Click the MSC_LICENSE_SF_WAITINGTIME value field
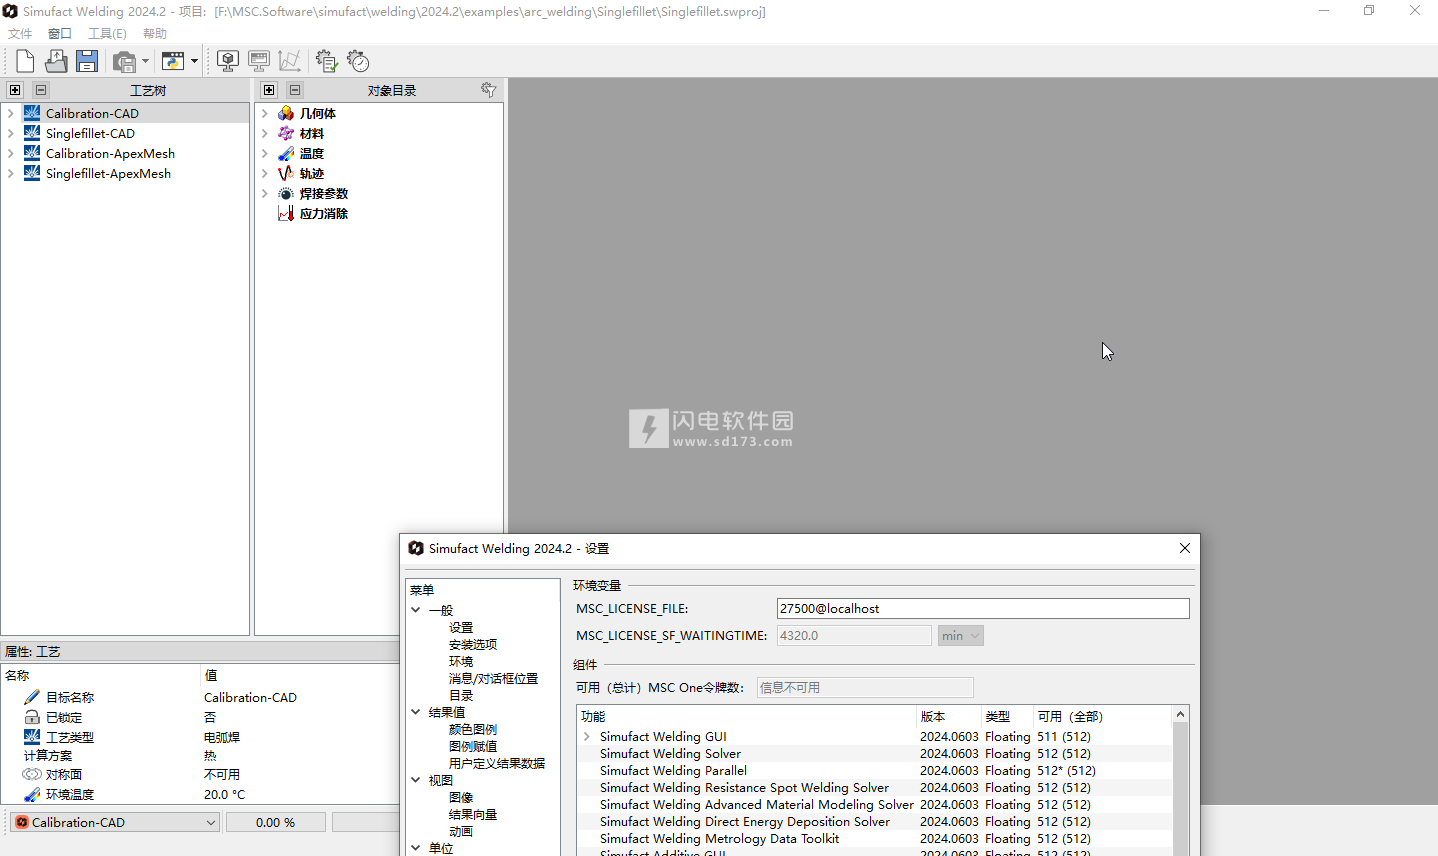Screen dimensions: 1438x856 [854, 636]
